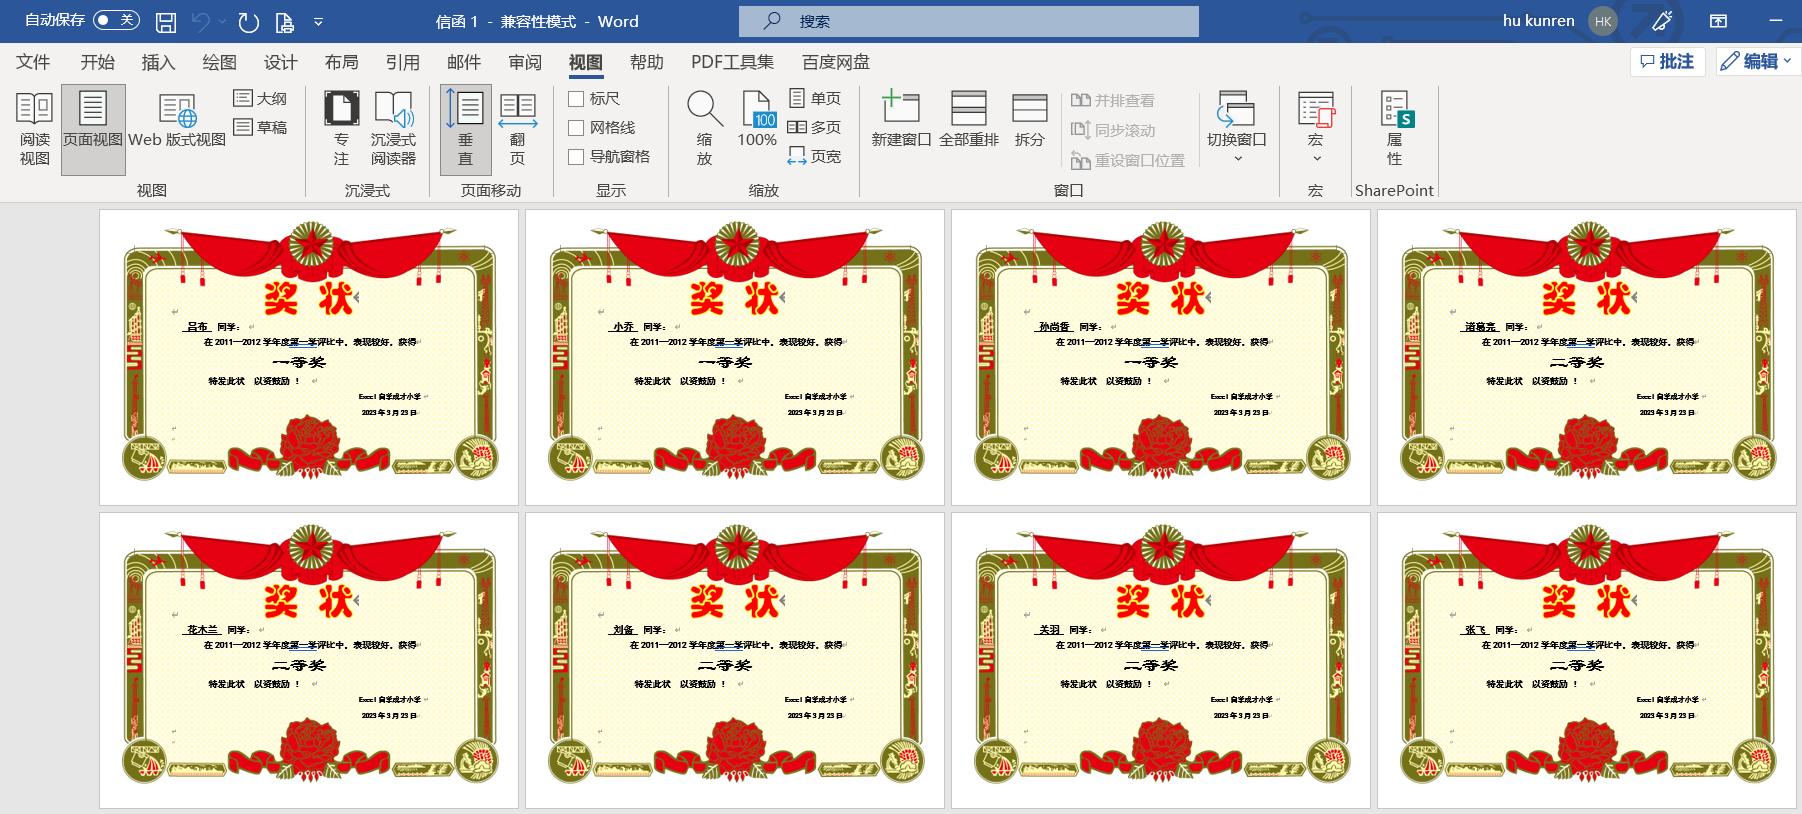Switch to the Mailings tab
The height and width of the screenshot is (814, 1802).
463,62
